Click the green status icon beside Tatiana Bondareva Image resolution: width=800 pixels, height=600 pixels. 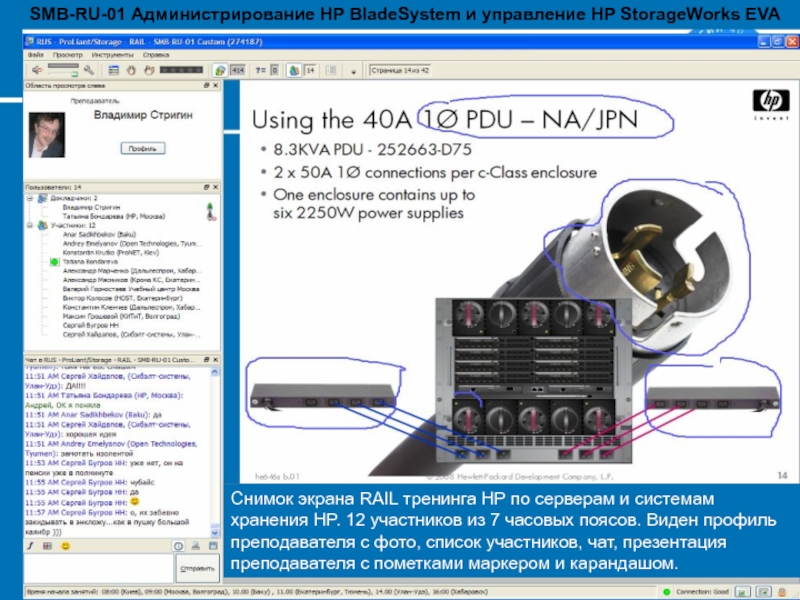click(55, 262)
